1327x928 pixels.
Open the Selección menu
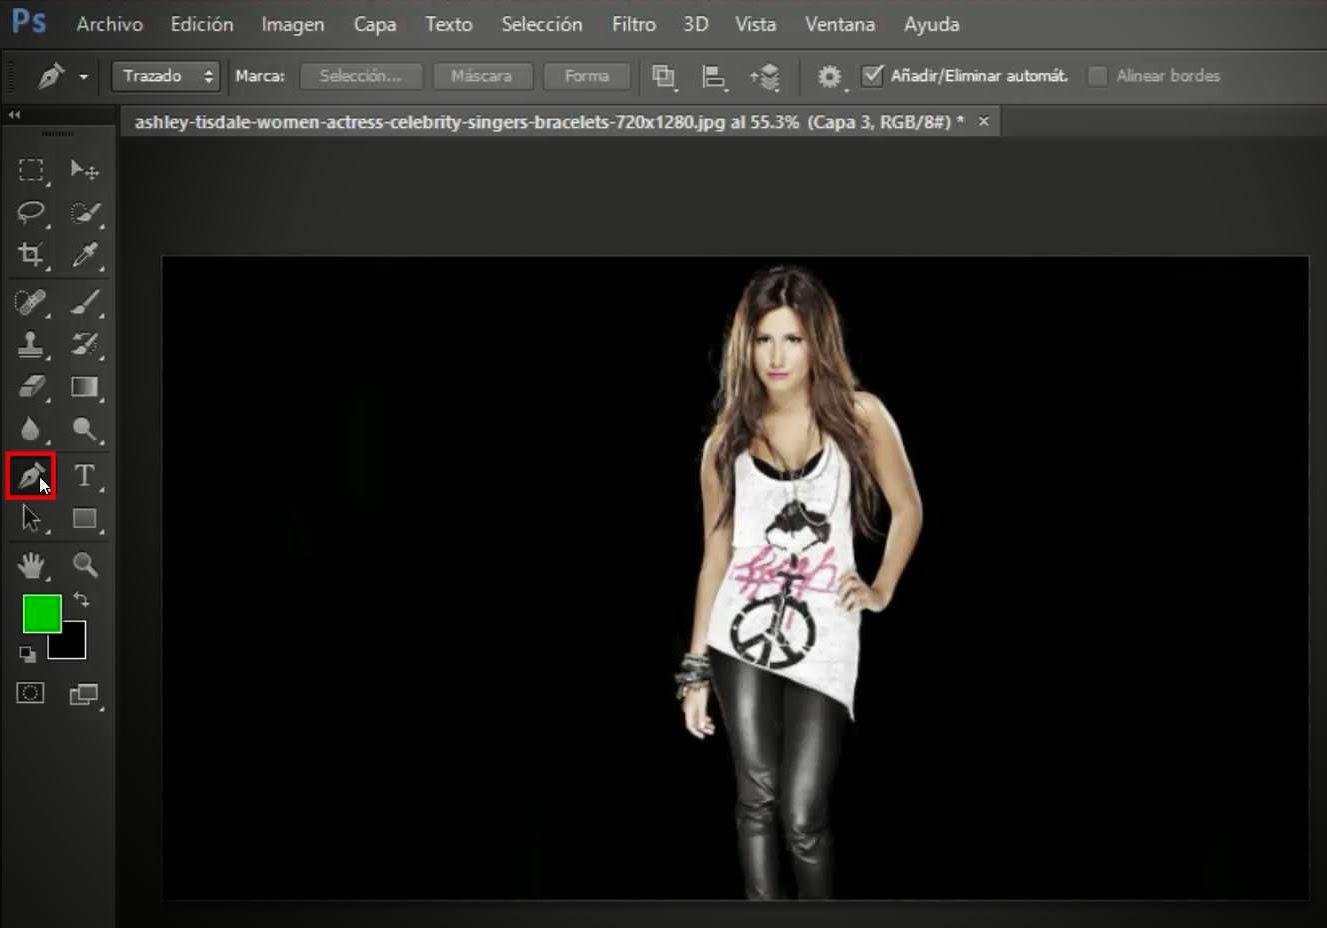click(542, 24)
